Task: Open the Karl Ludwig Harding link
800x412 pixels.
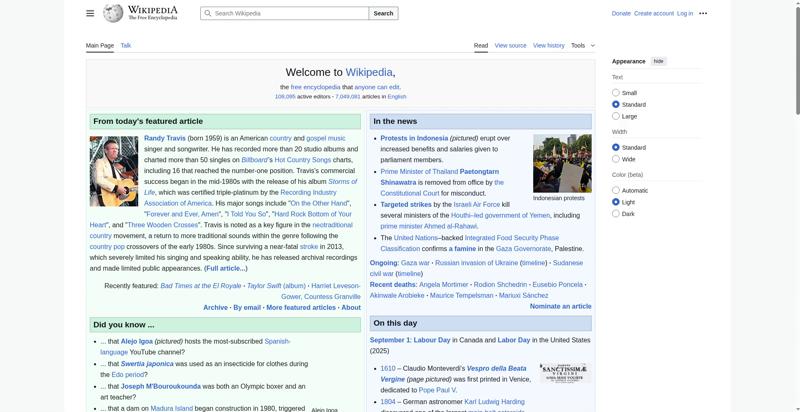Action: 494,402
